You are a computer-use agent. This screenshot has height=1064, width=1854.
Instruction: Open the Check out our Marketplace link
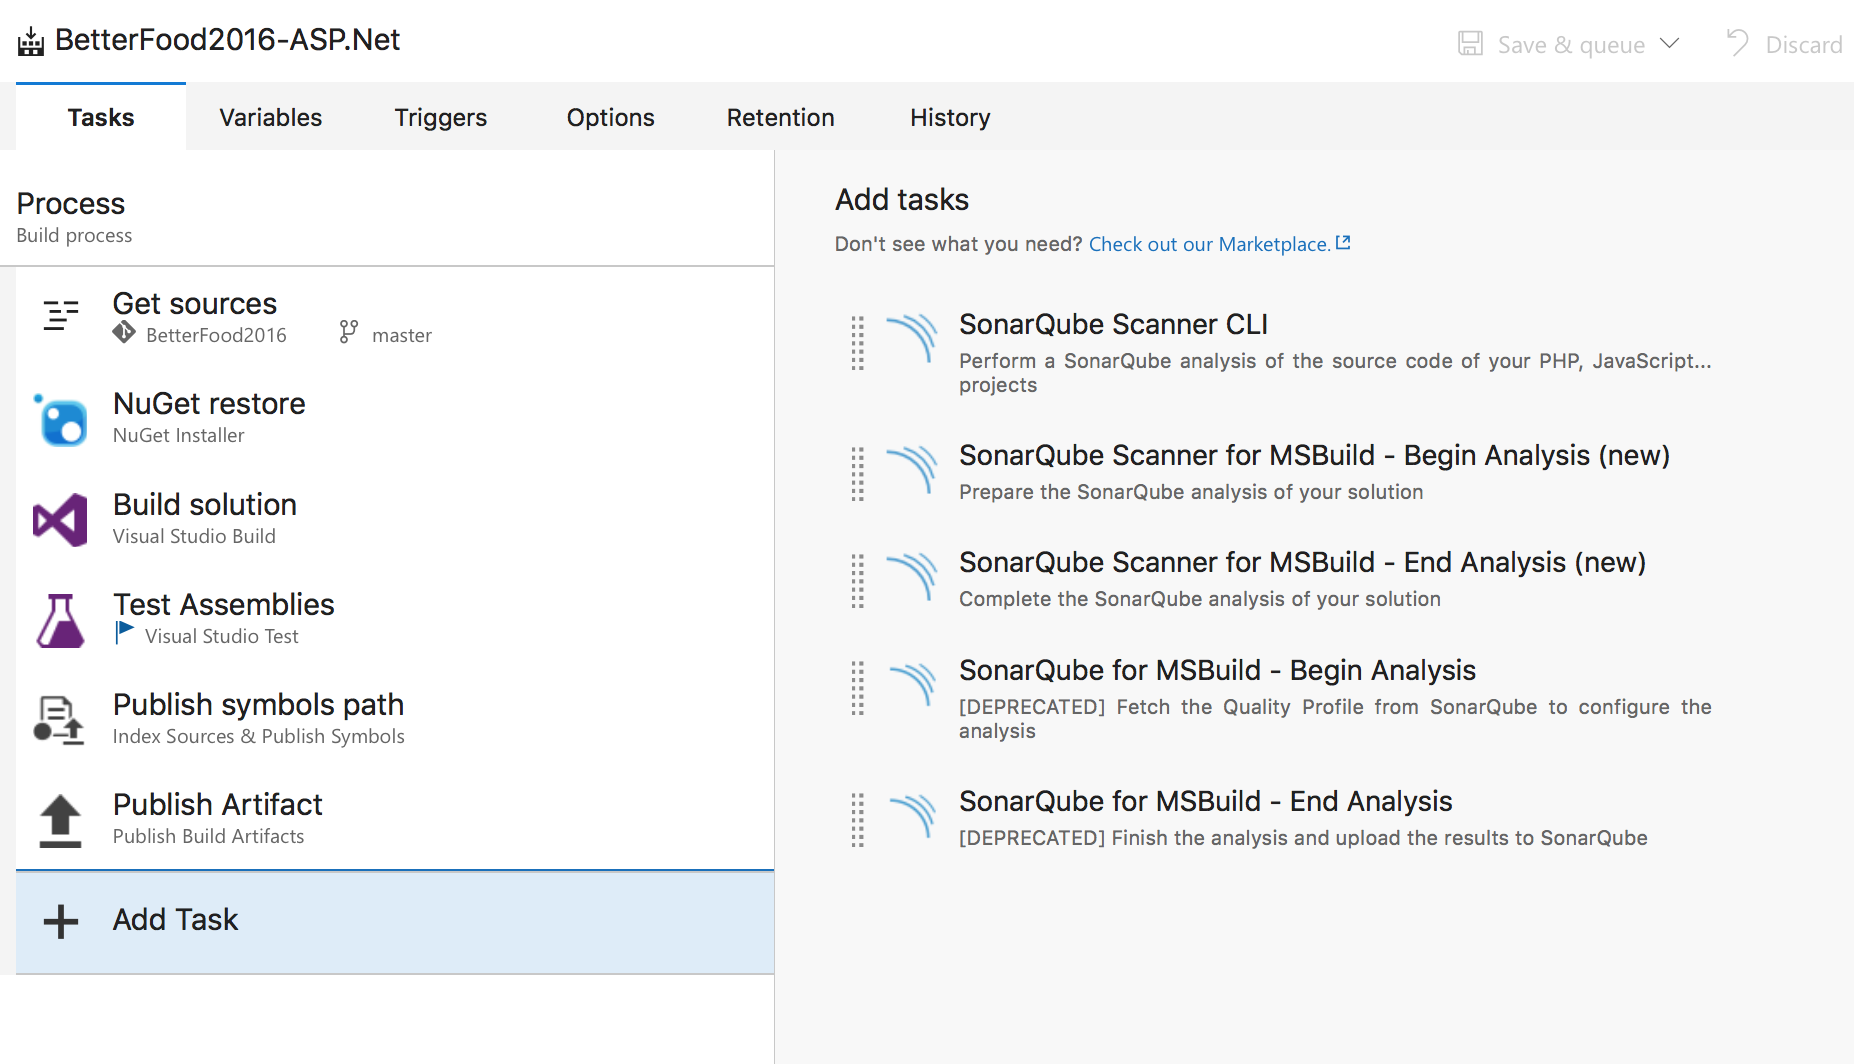point(1209,244)
